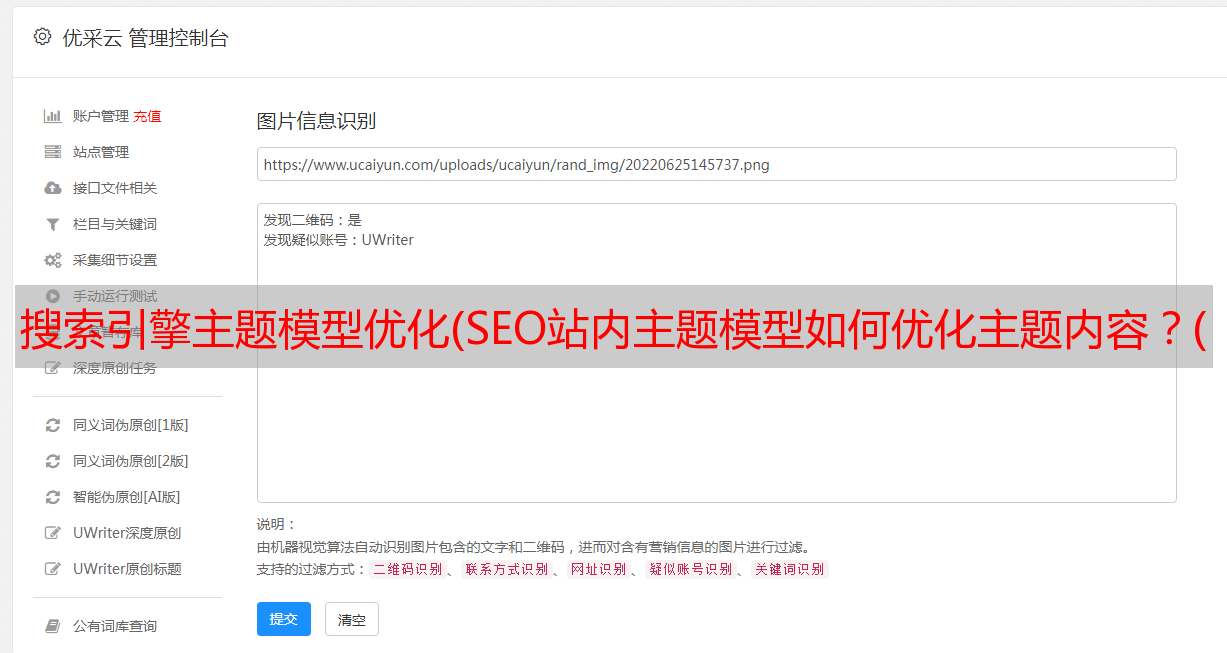Click the 清空 clear button
Viewport: 1227px width, 653px height.
pos(352,619)
